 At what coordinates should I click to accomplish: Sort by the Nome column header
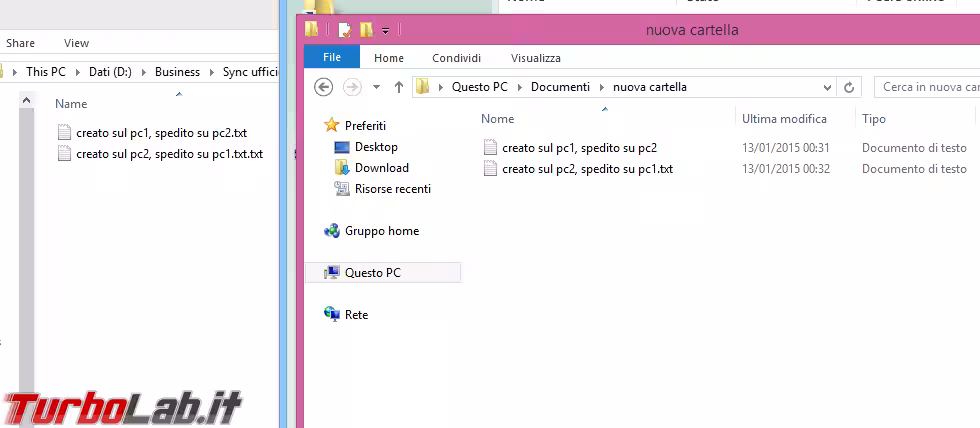[498, 119]
